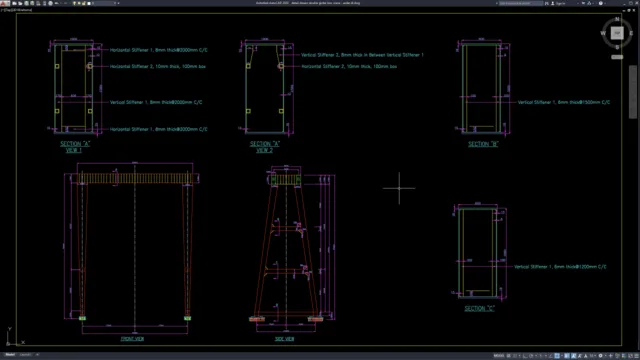Viewport: 640px width, 360px height.
Task: Select the SECTION "A" VIEW 2 label
Action: pyautogui.click(x=265, y=147)
